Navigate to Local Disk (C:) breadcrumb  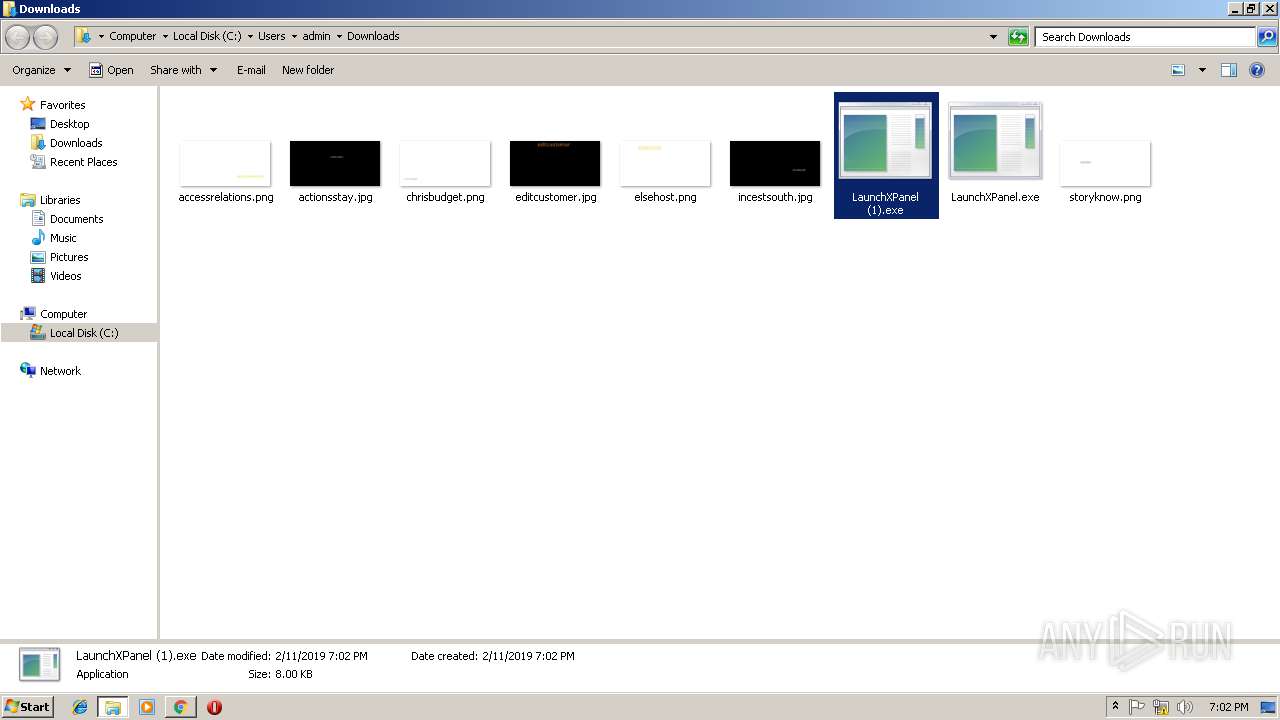[207, 36]
